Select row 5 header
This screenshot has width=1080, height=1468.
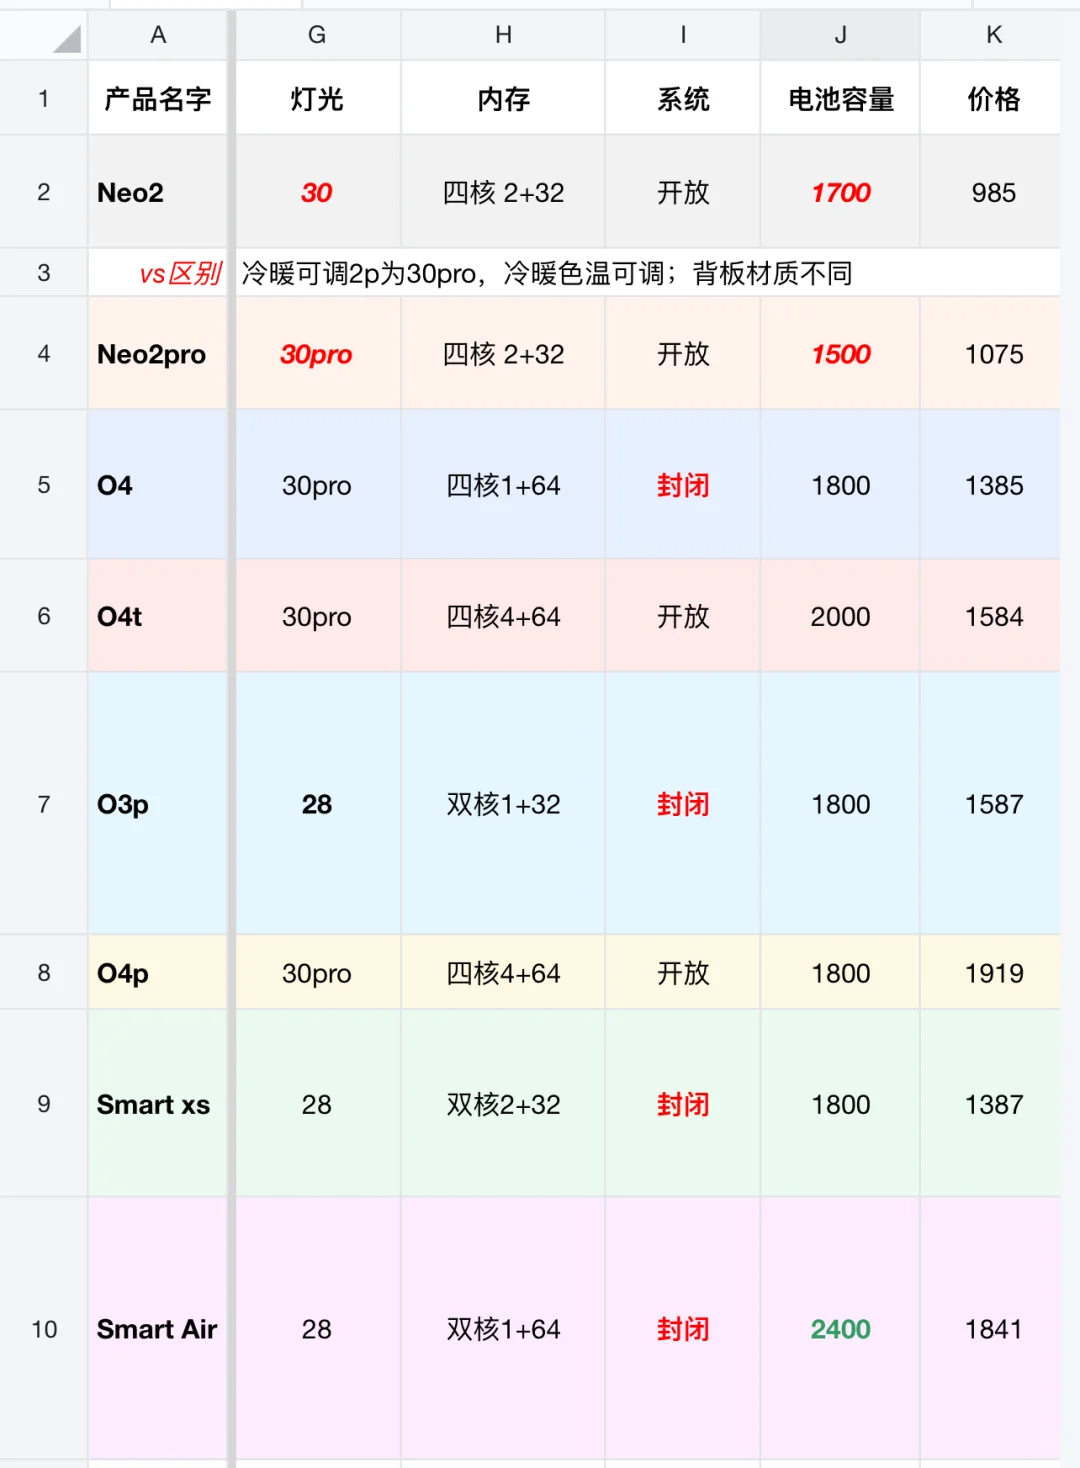click(43, 485)
